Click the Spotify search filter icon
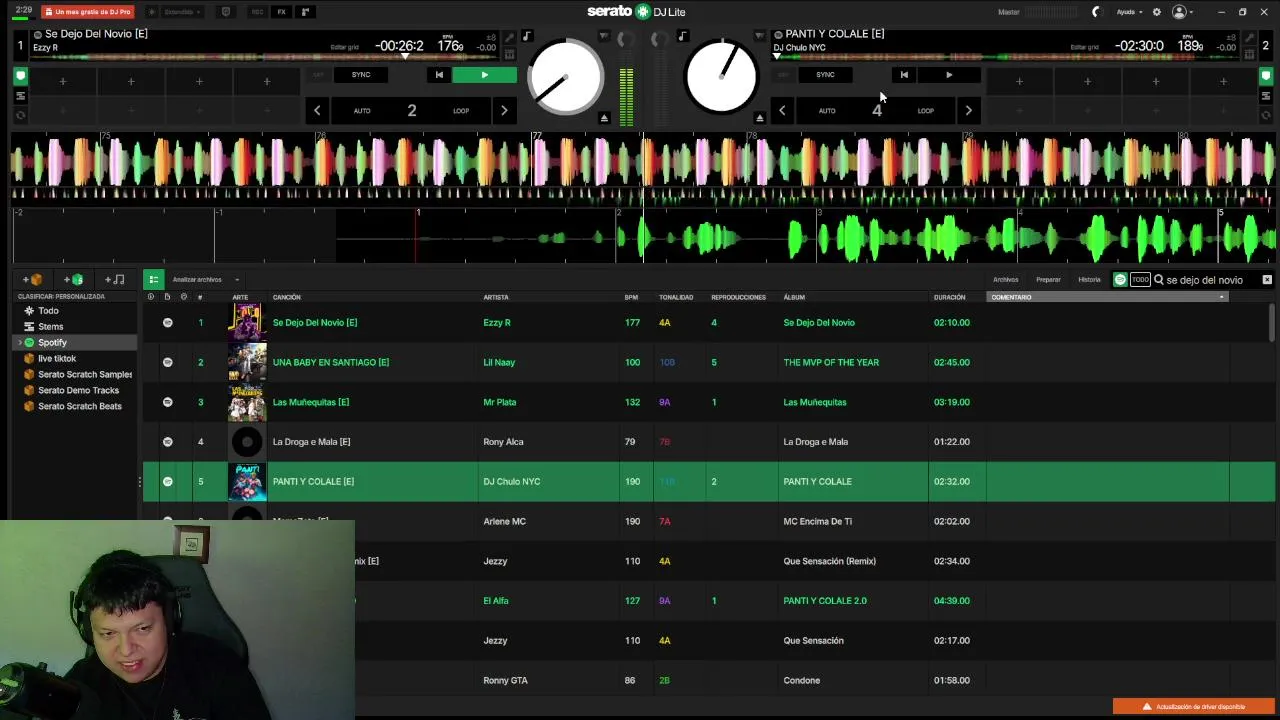Viewport: 1280px width, 720px height. click(x=1120, y=280)
